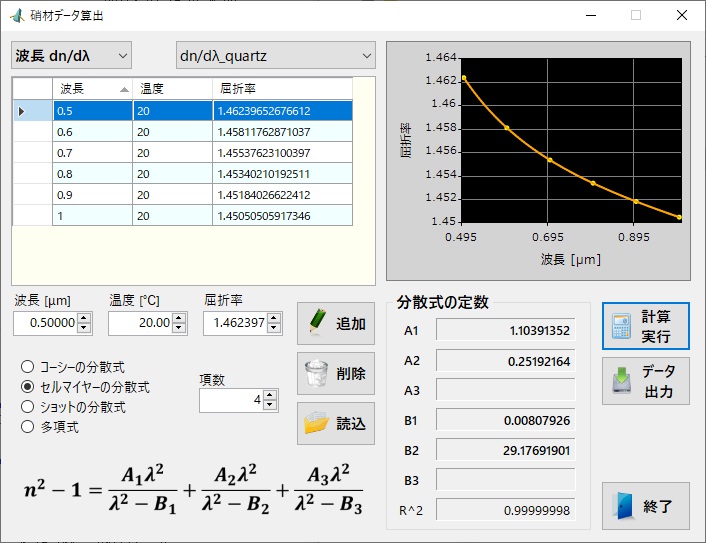Click the folder icon on 読込 button
Viewport: 706px width, 543px height.
click(316, 423)
